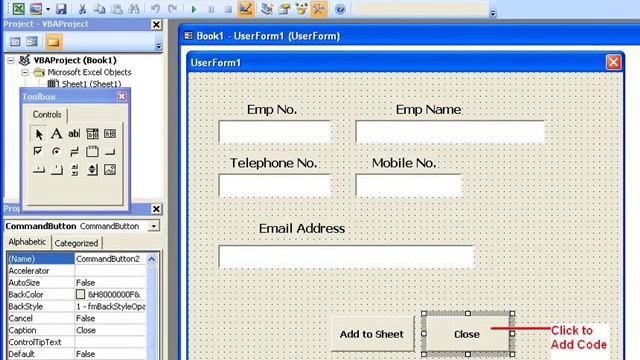Image resolution: width=640 pixels, height=360 pixels.
Task: Pick the ComboBox tool in the Toolbox
Action: [92, 134]
